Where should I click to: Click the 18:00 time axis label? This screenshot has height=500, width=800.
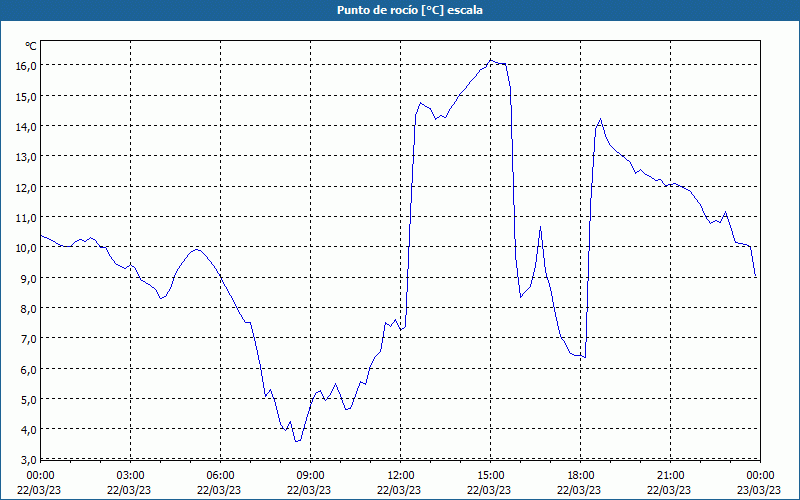point(581,476)
